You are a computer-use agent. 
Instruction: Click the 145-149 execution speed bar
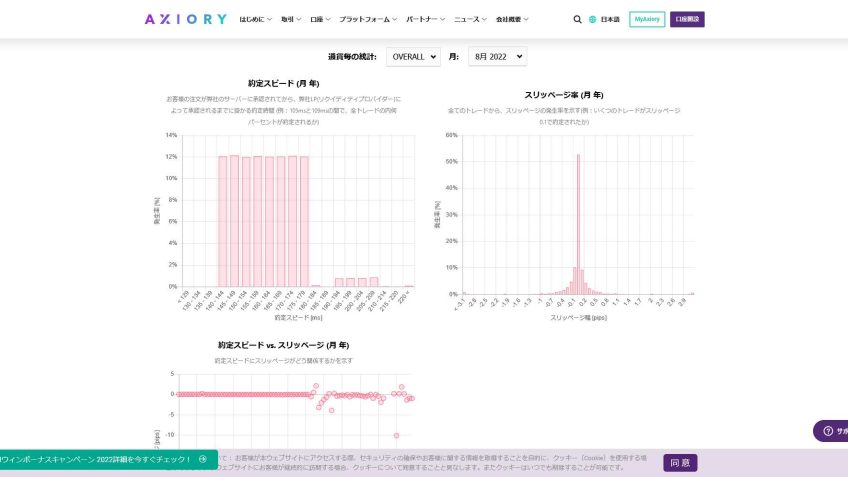click(234, 222)
